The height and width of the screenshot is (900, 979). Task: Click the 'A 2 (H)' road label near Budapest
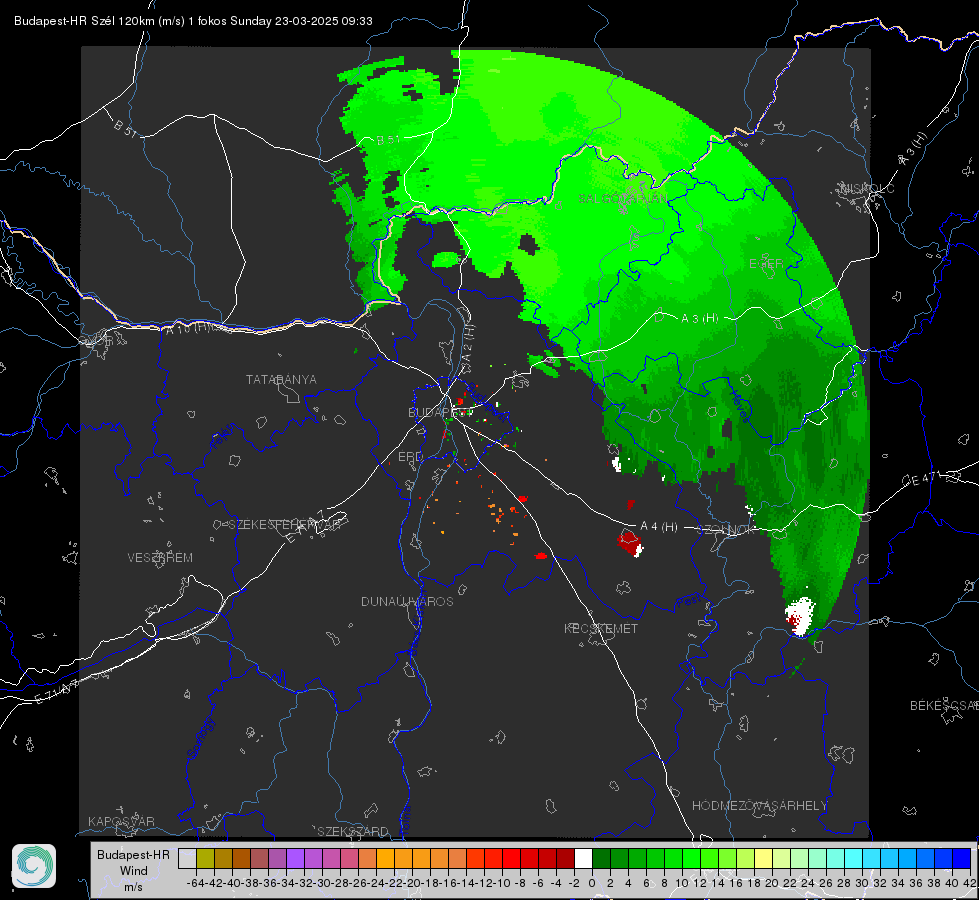click(x=469, y=343)
